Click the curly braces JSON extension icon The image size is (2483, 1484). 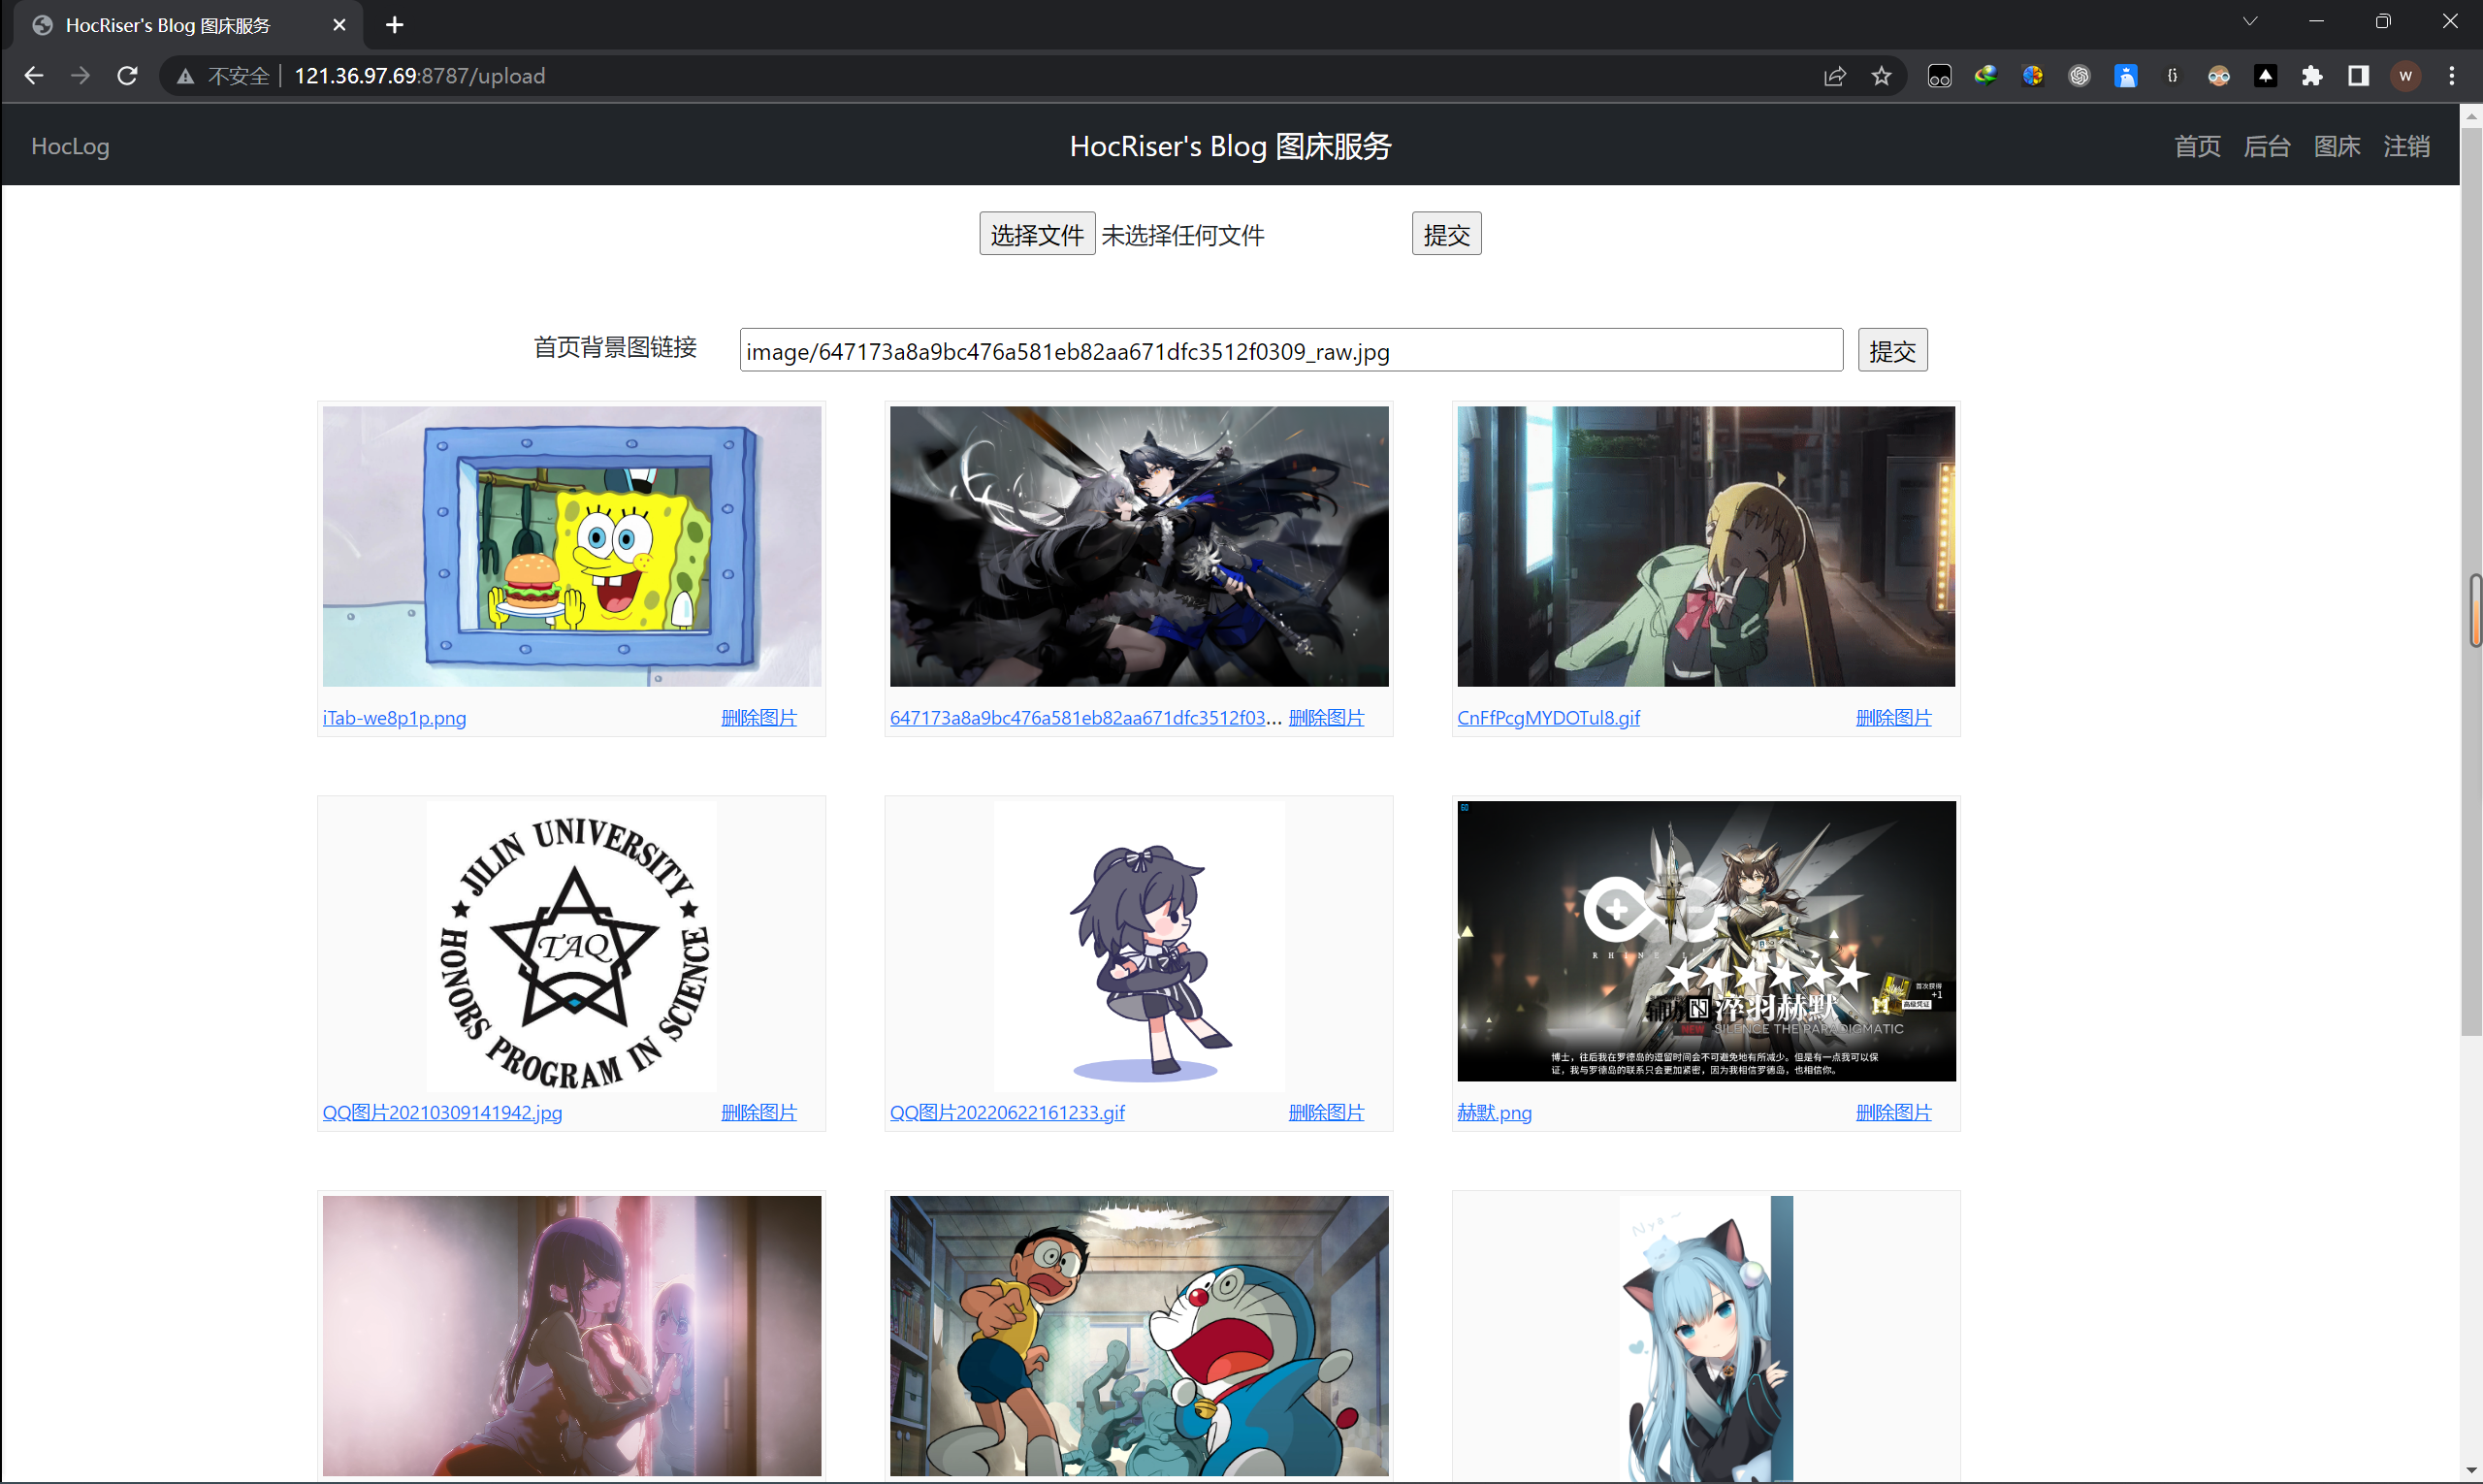click(x=2172, y=76)
